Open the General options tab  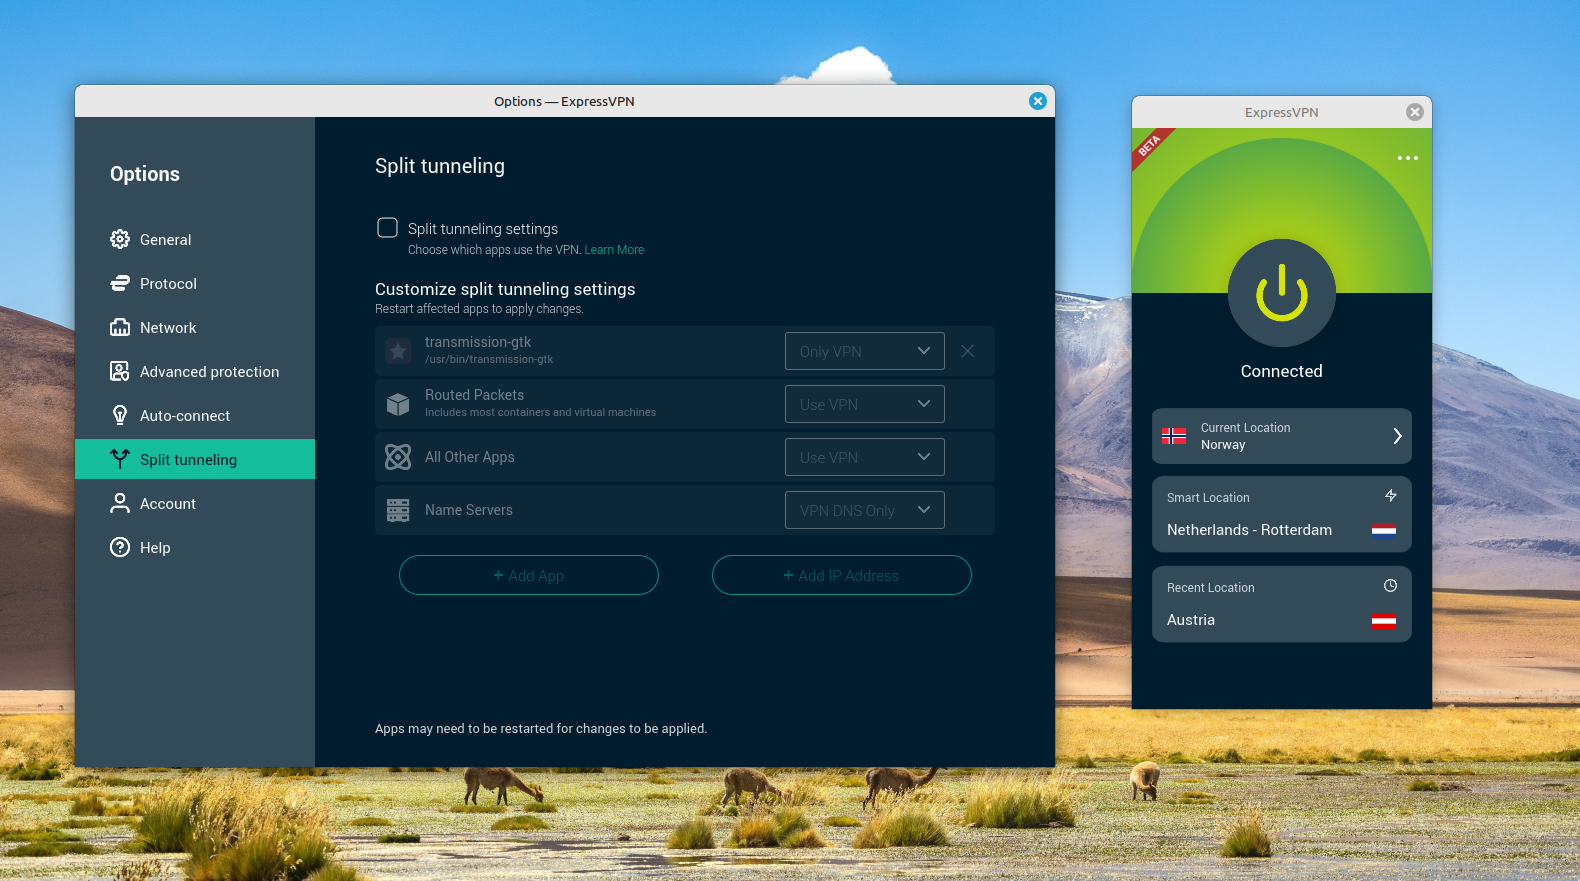click(195, 239)
